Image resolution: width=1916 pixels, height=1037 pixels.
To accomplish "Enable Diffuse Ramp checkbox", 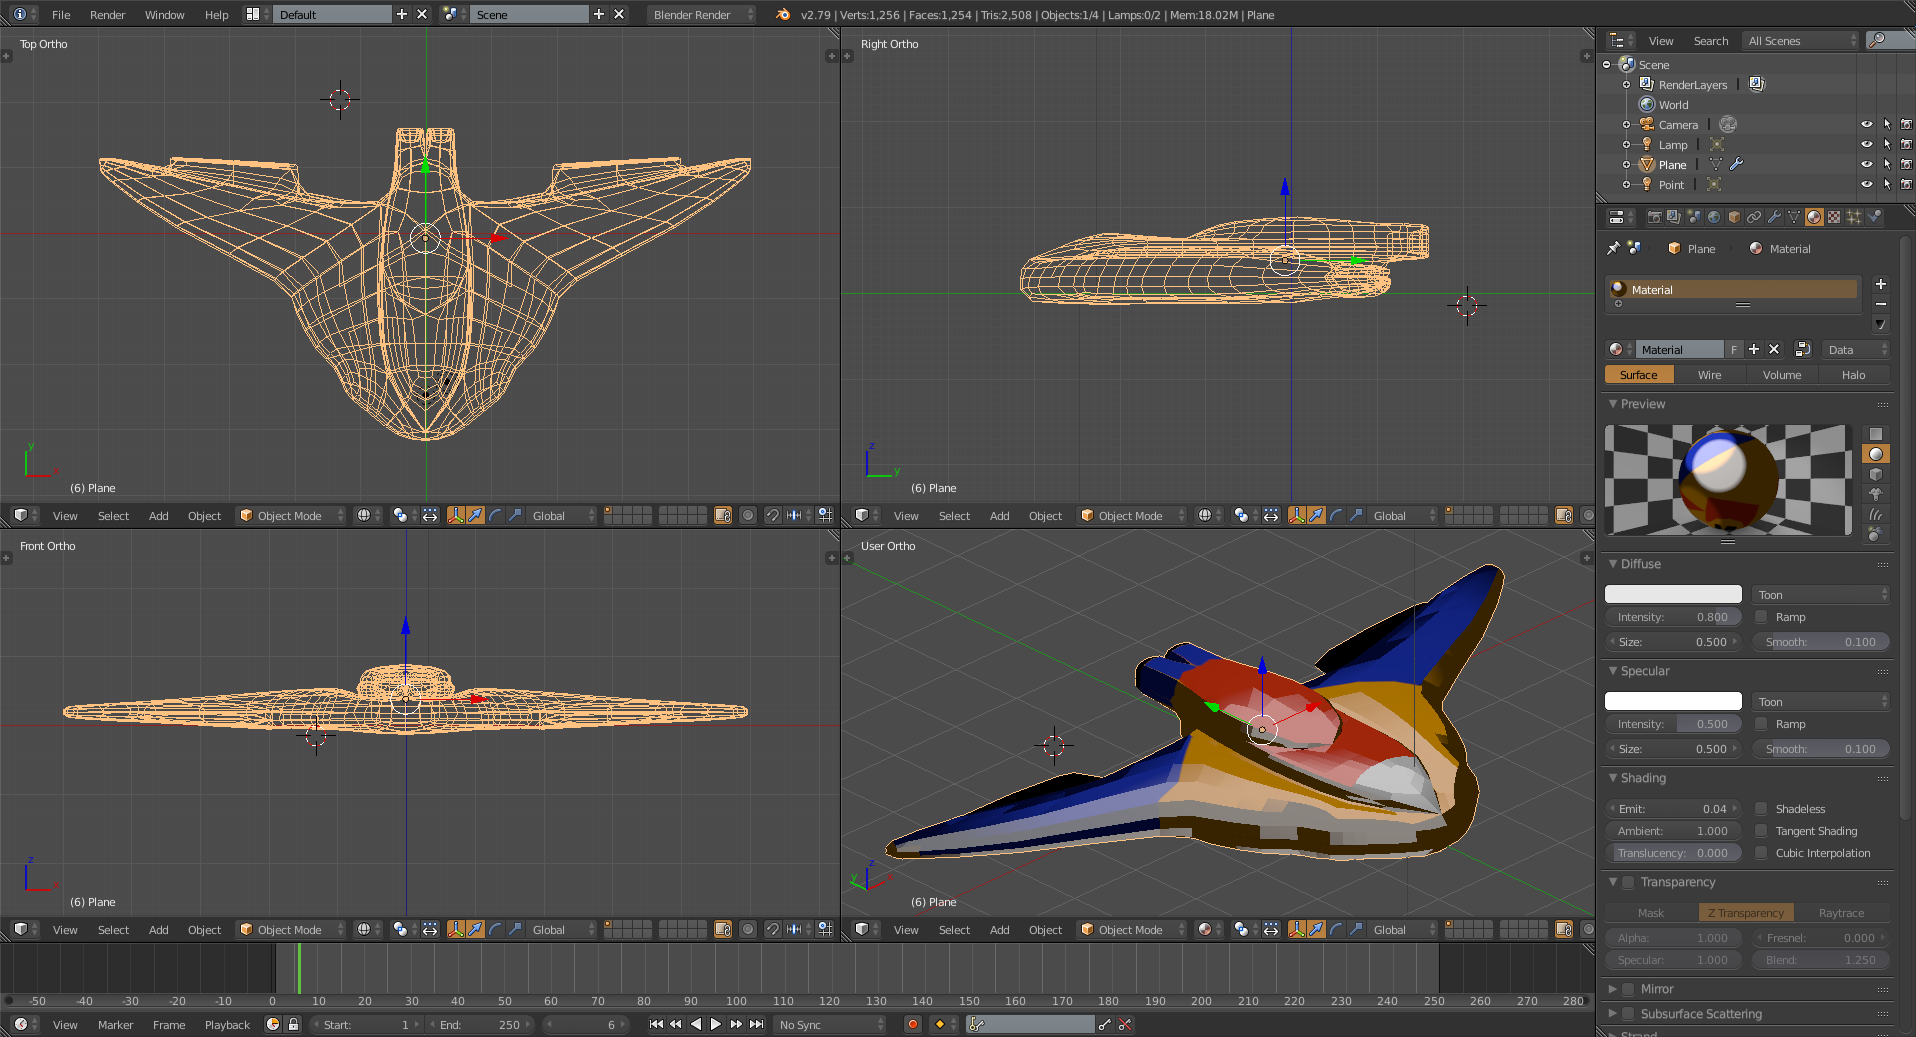I will 1761,617.
